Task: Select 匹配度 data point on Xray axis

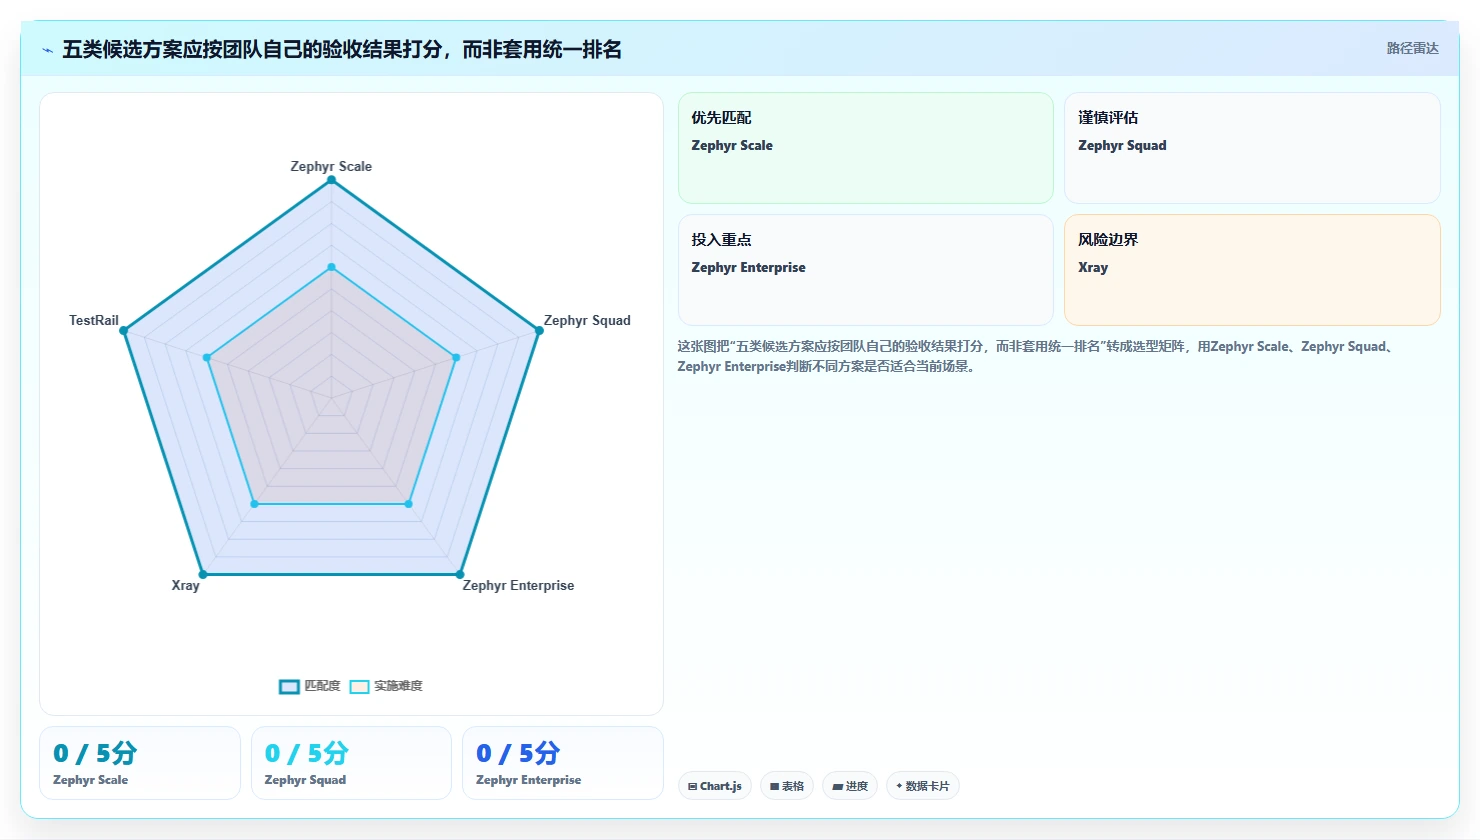Action: click(203, 574)
